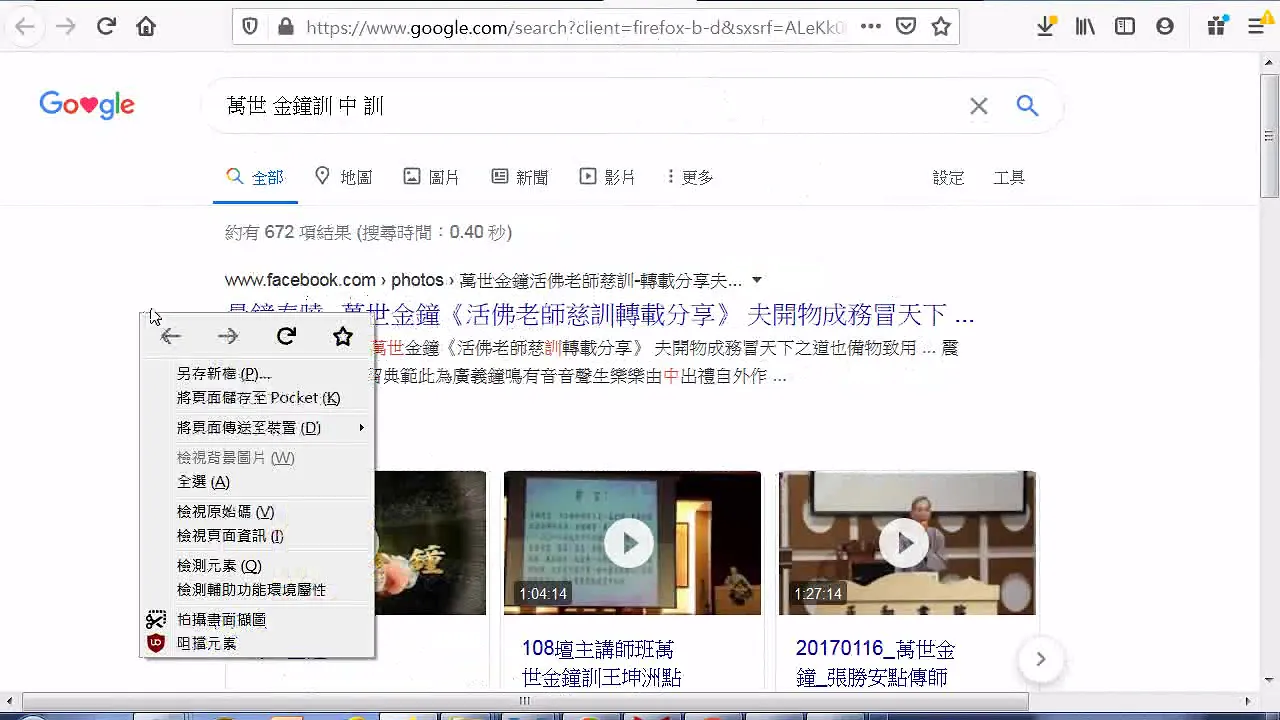Reload the page with the toolbar refresh icon

[106, 27]
